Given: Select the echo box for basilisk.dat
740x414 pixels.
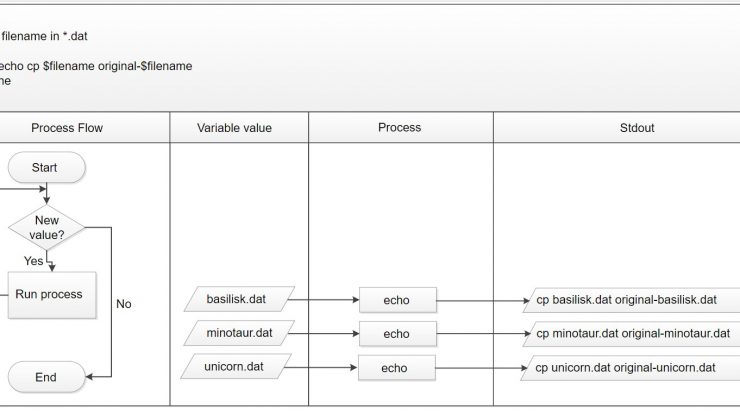Looking at the screenshot, I should coord(398,300).
